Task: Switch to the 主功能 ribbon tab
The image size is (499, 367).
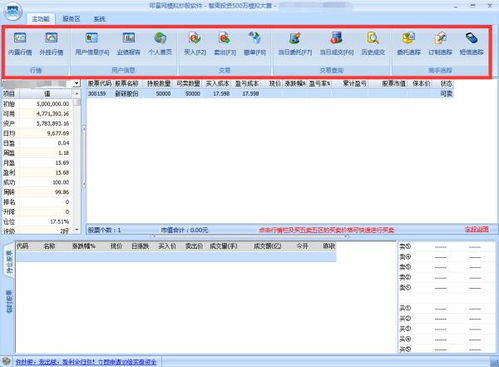Action: tap(40, 19)
